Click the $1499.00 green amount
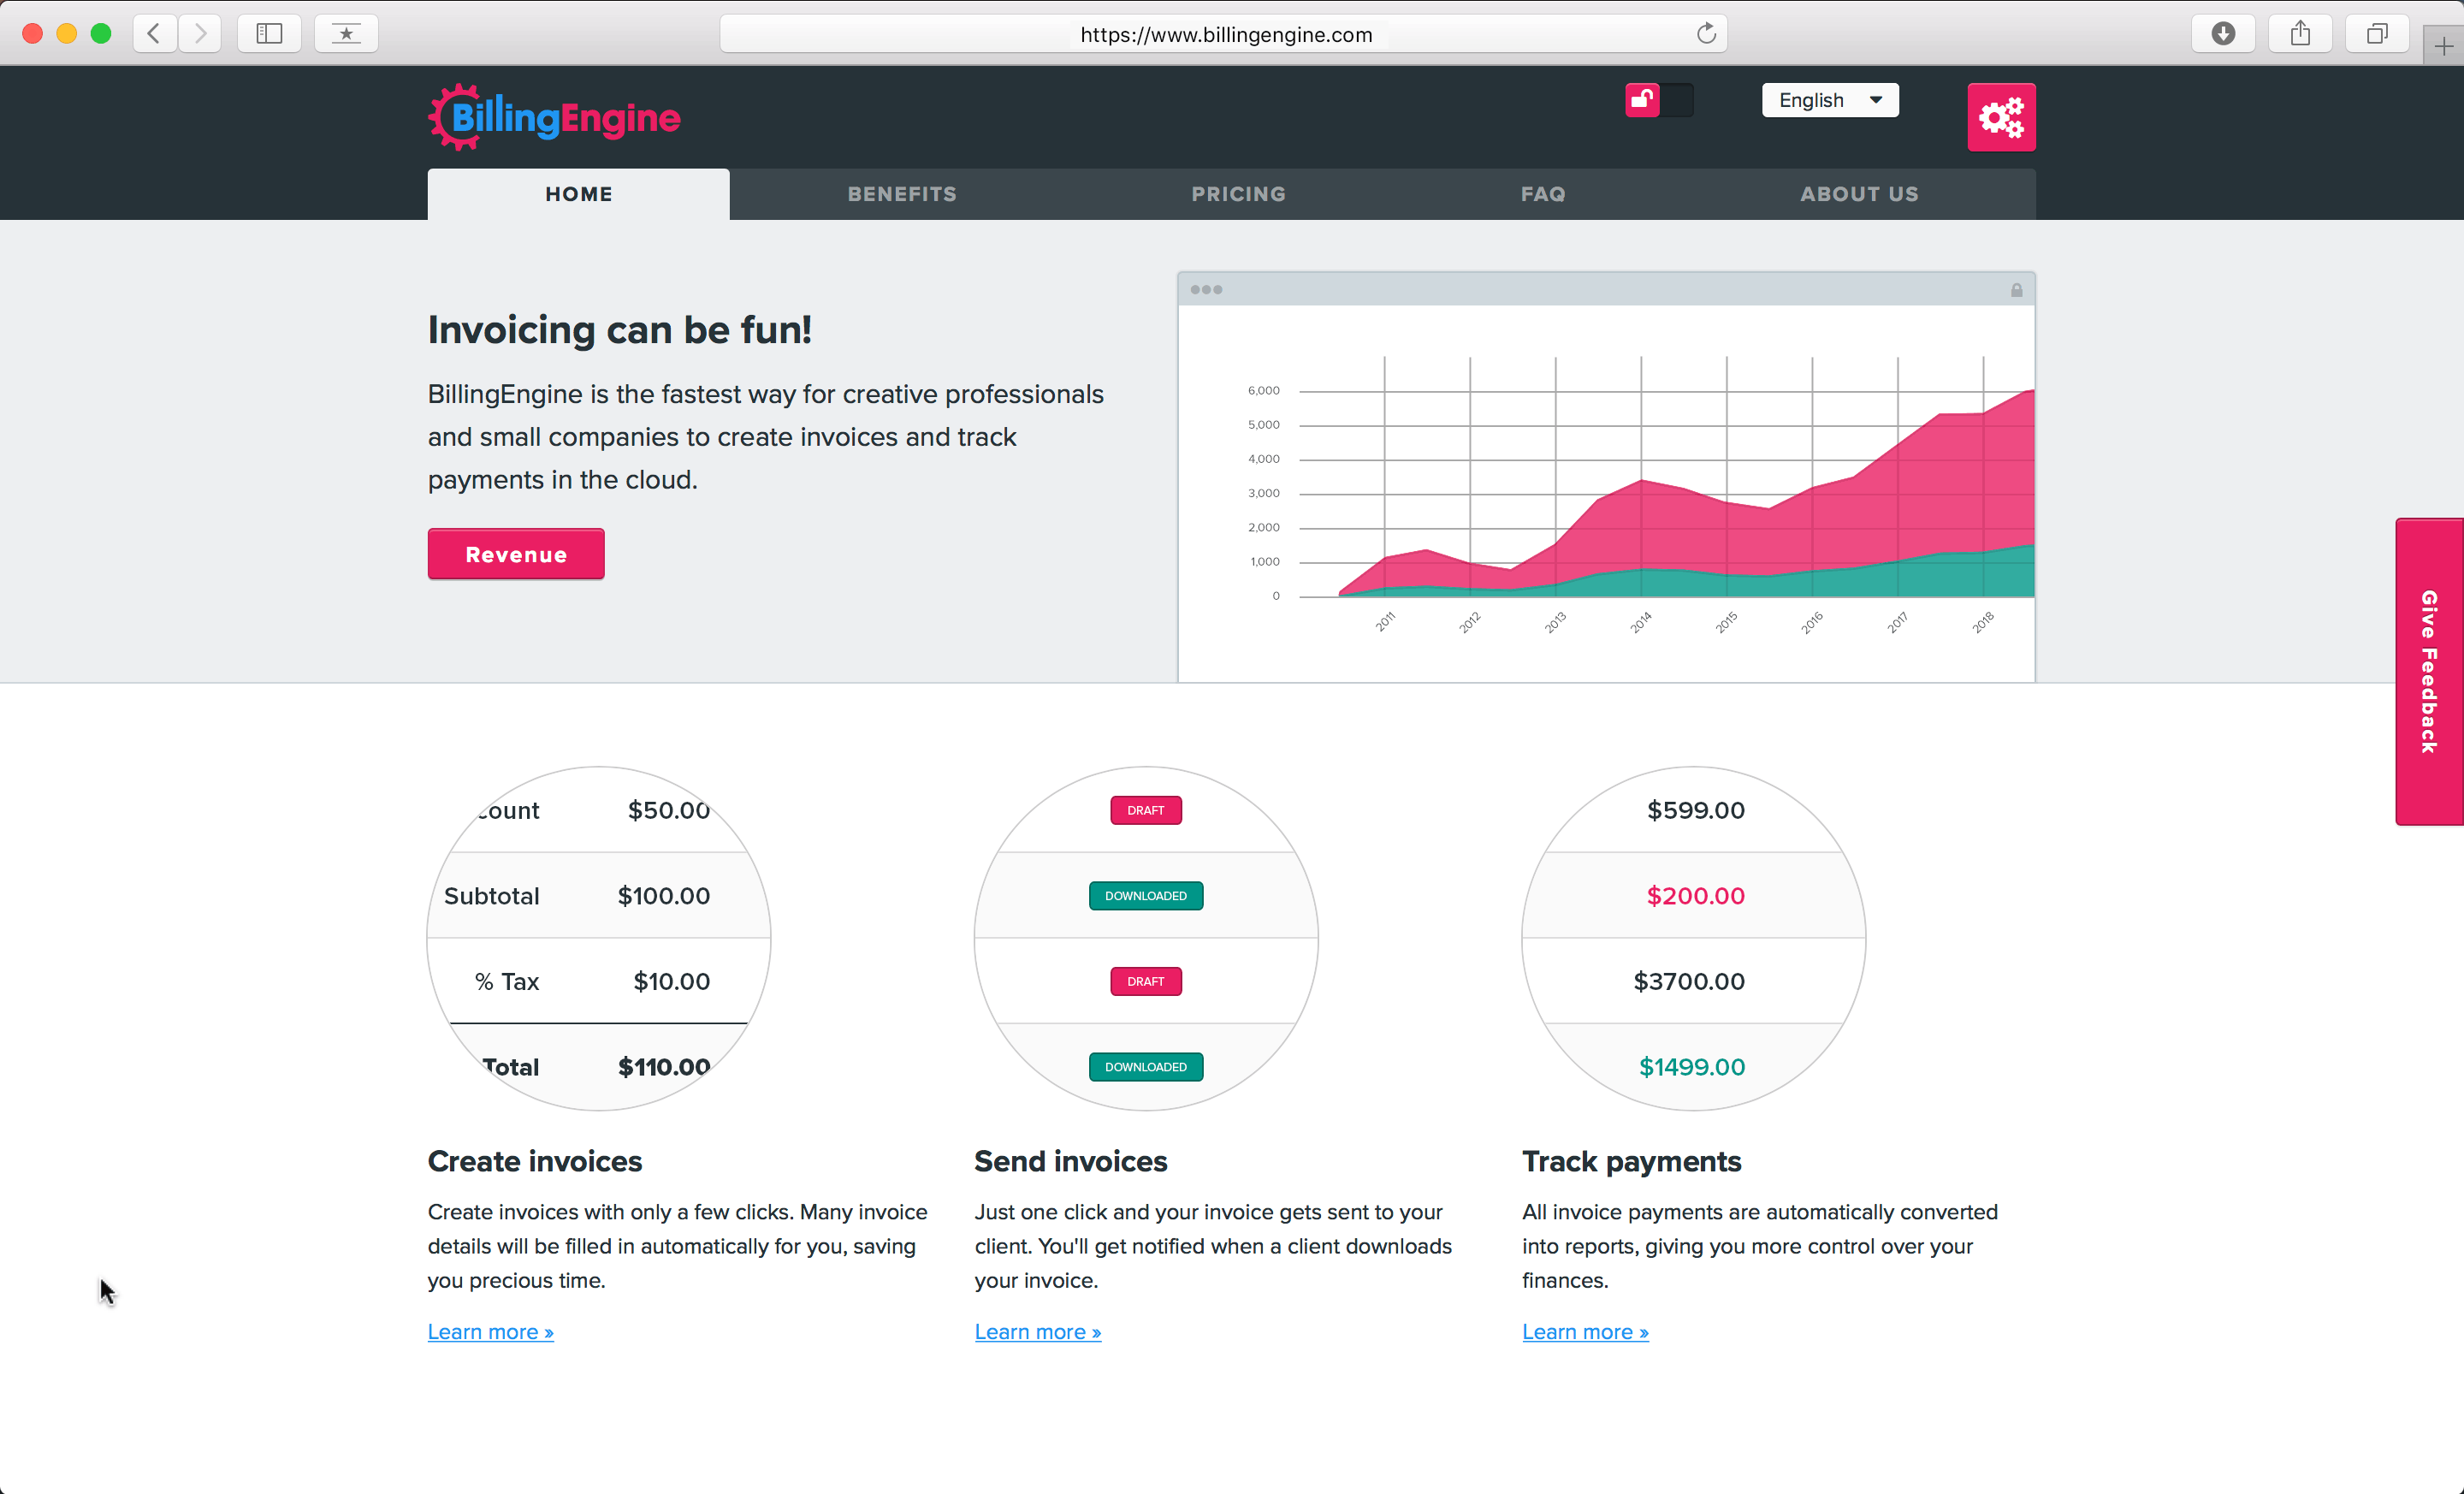The image size is (2464, 1494). pos(1692,1067)
